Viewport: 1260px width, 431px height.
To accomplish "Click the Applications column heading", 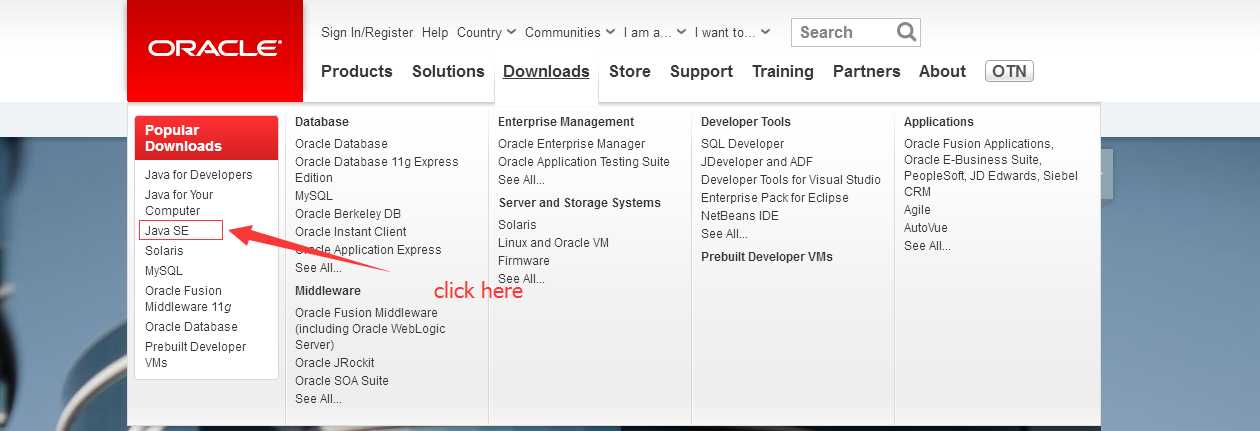I will pos(939,122).
